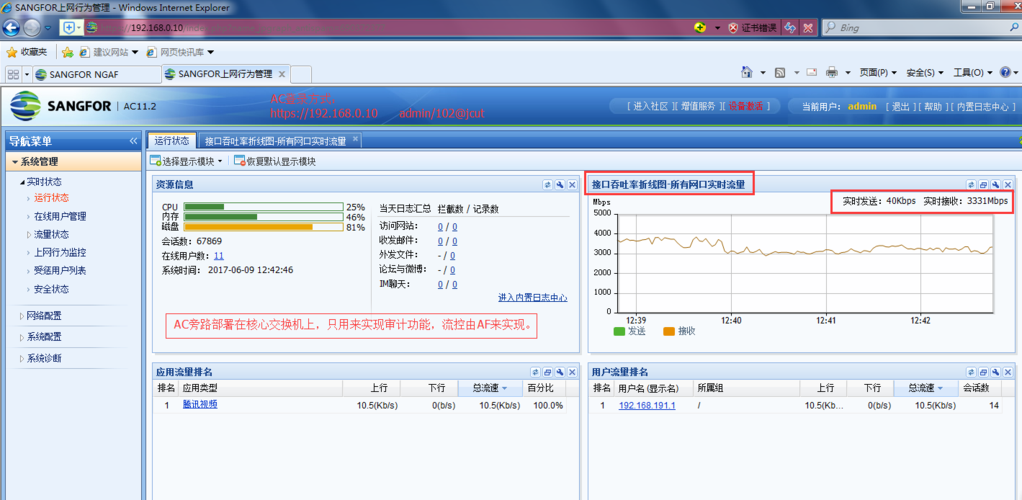Open the 腾讯视频 application link

click(200, 405)
